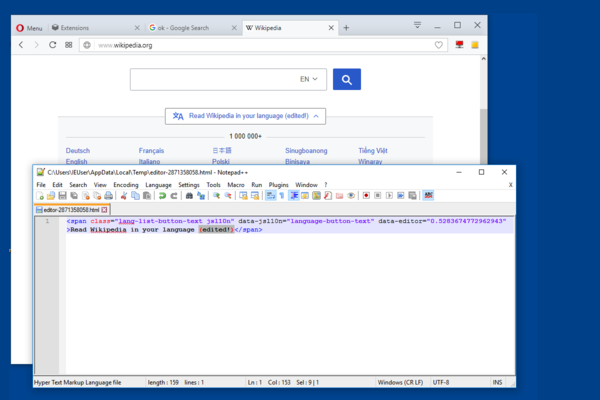Click the Redo arrow icon

(174, 196)
